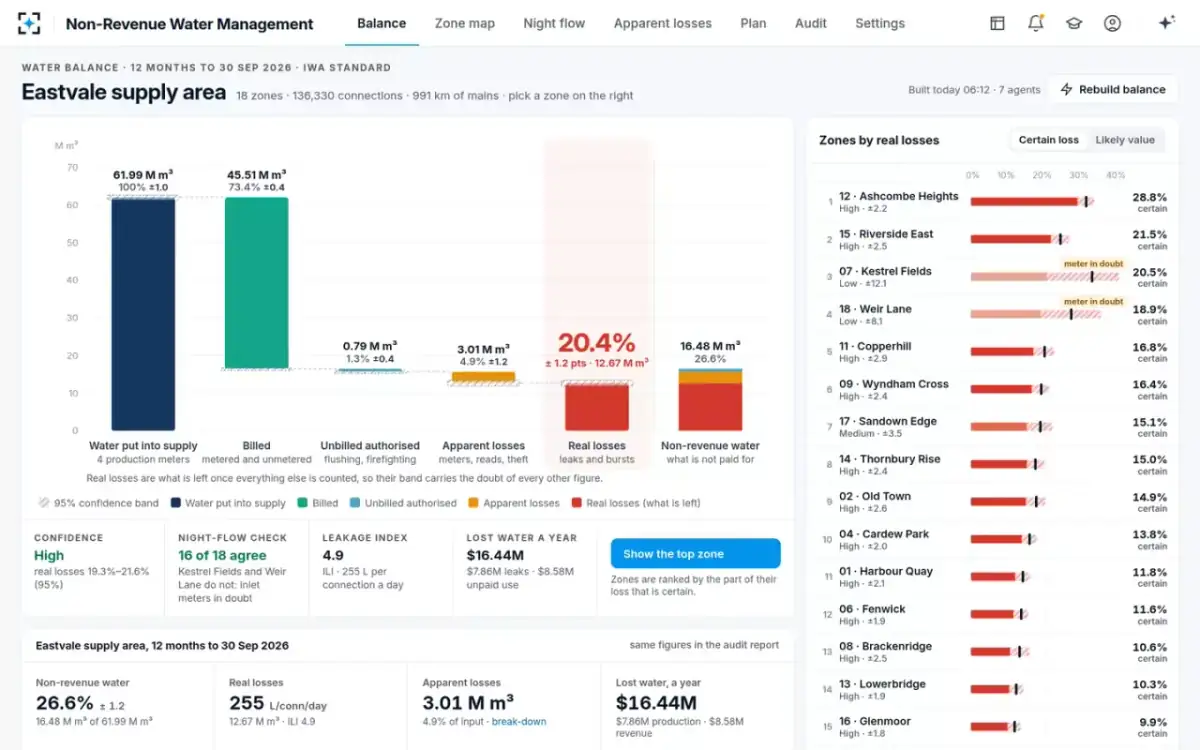
Task: Open the learning graduation cap icon
Action: point(1074,23)
